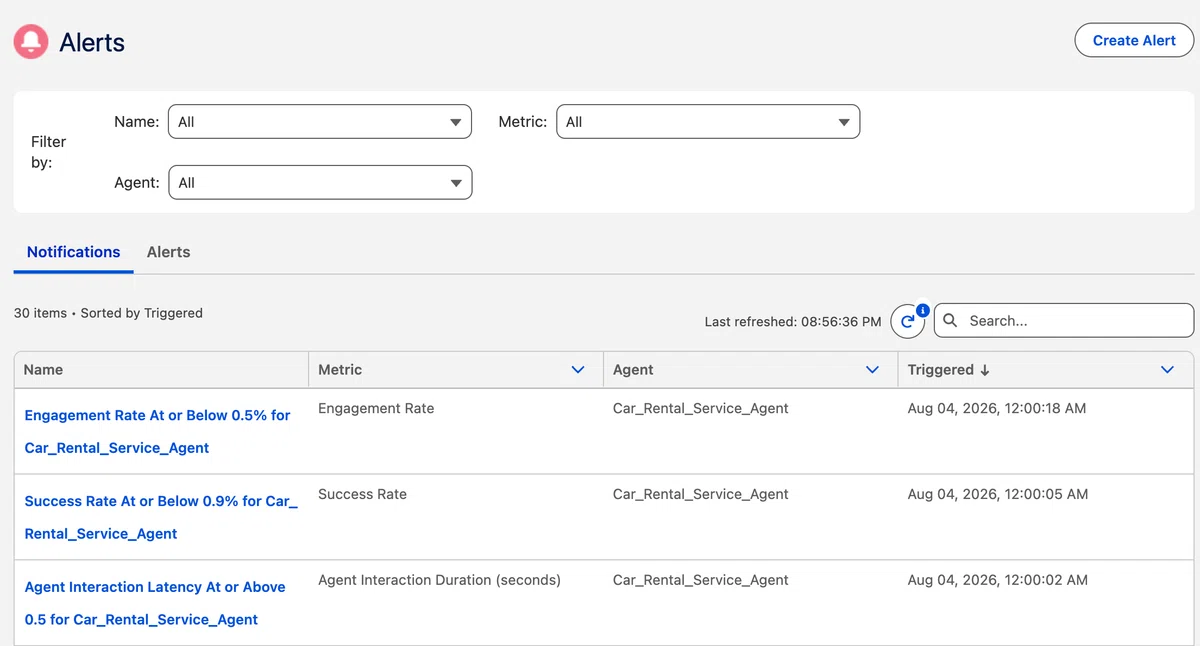Select the Notifications tab
1200x646 pixels.
[x=73, y=252]
